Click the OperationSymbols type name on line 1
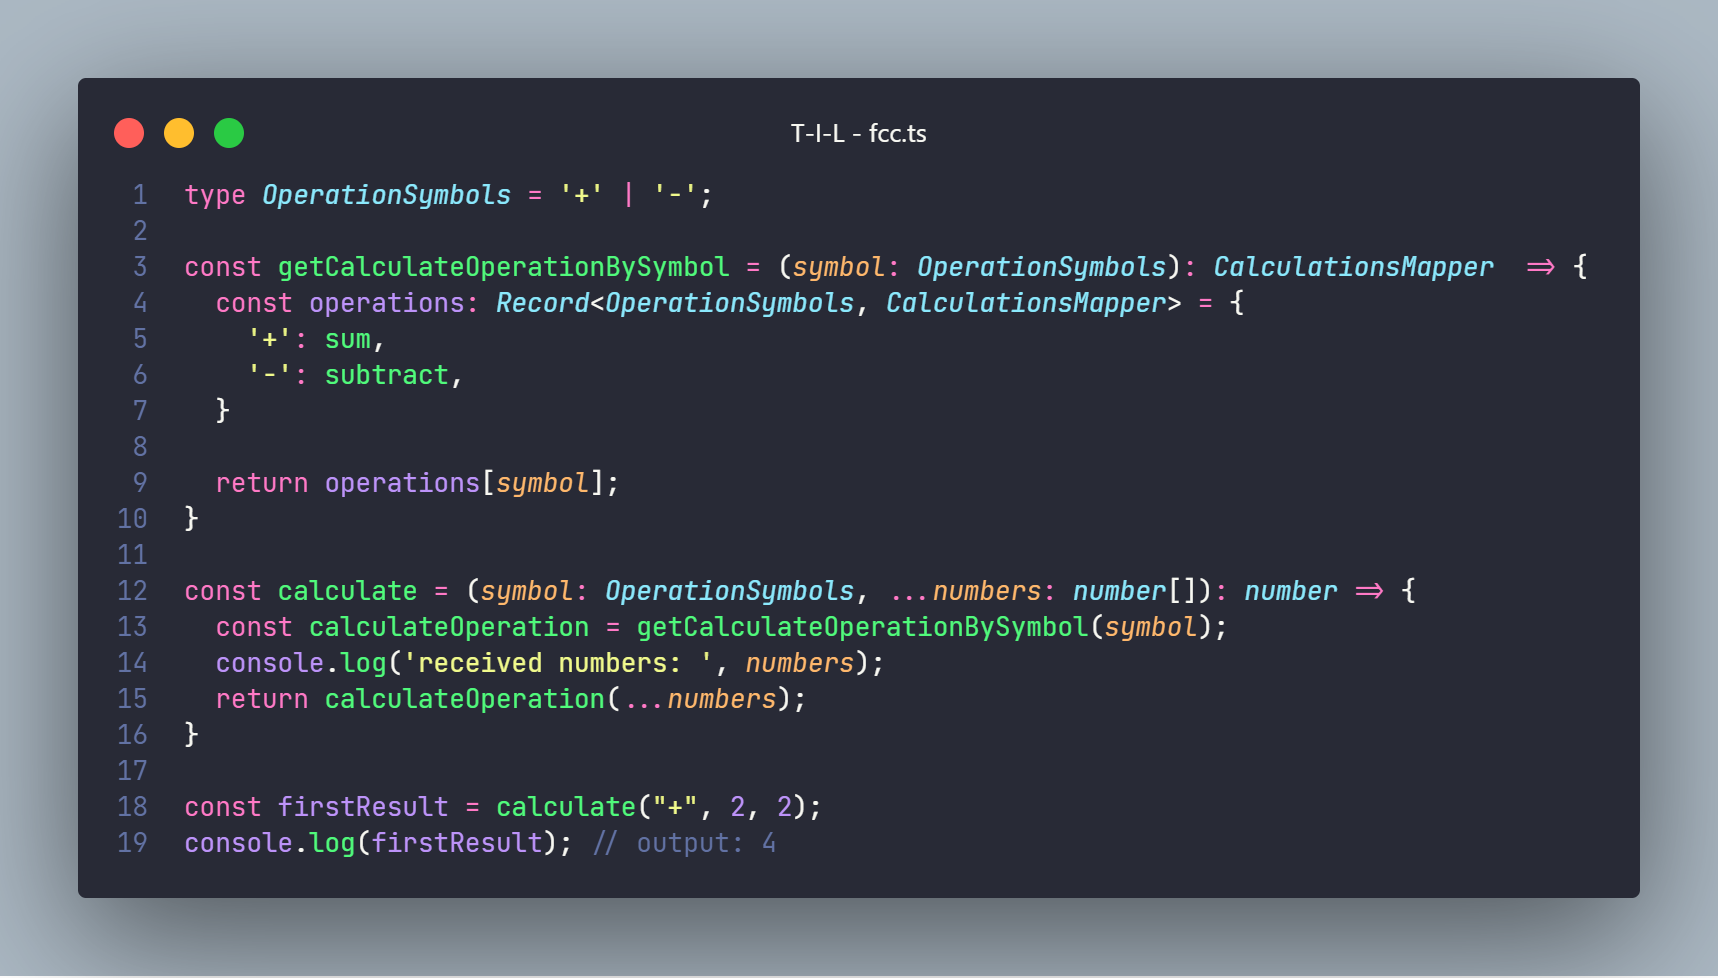The width and height of the screenshot is (1718, 978). coord(386,195)
